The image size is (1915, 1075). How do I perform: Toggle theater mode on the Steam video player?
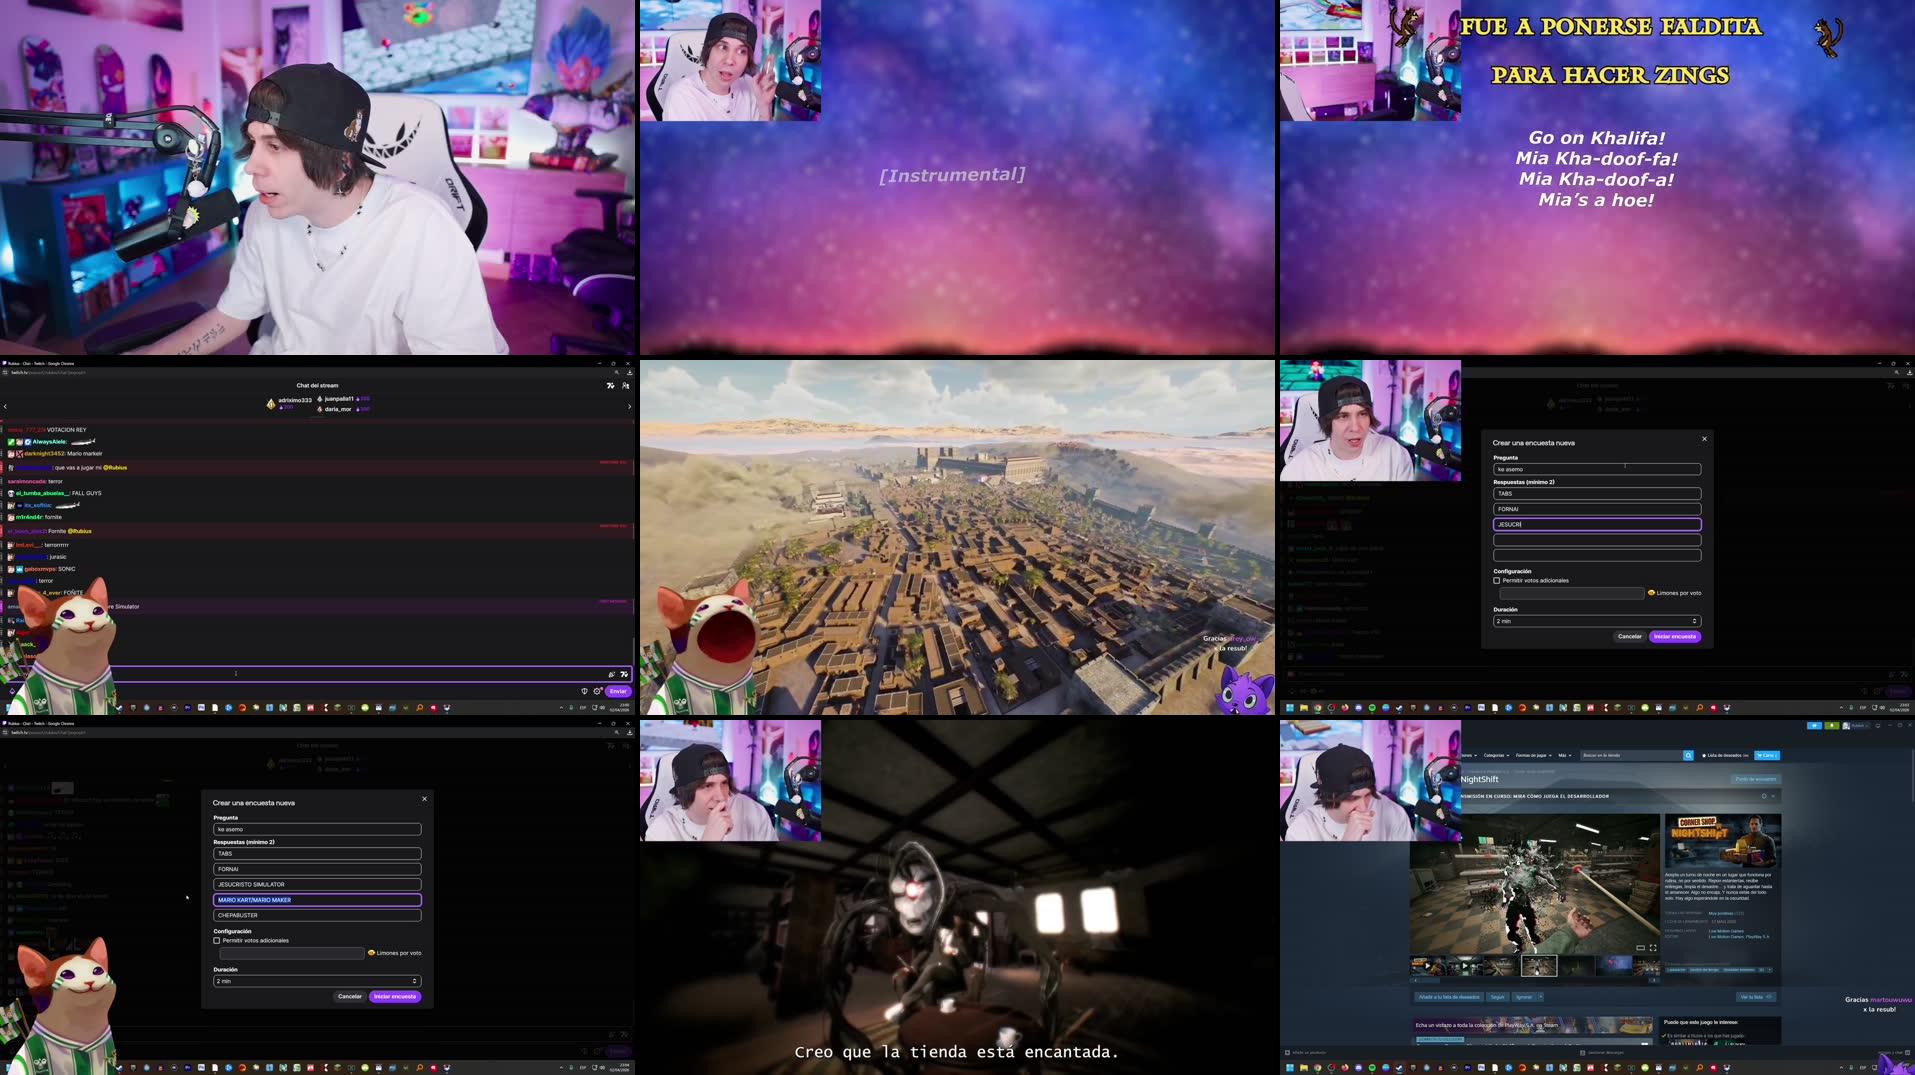tap(1640, 947)
